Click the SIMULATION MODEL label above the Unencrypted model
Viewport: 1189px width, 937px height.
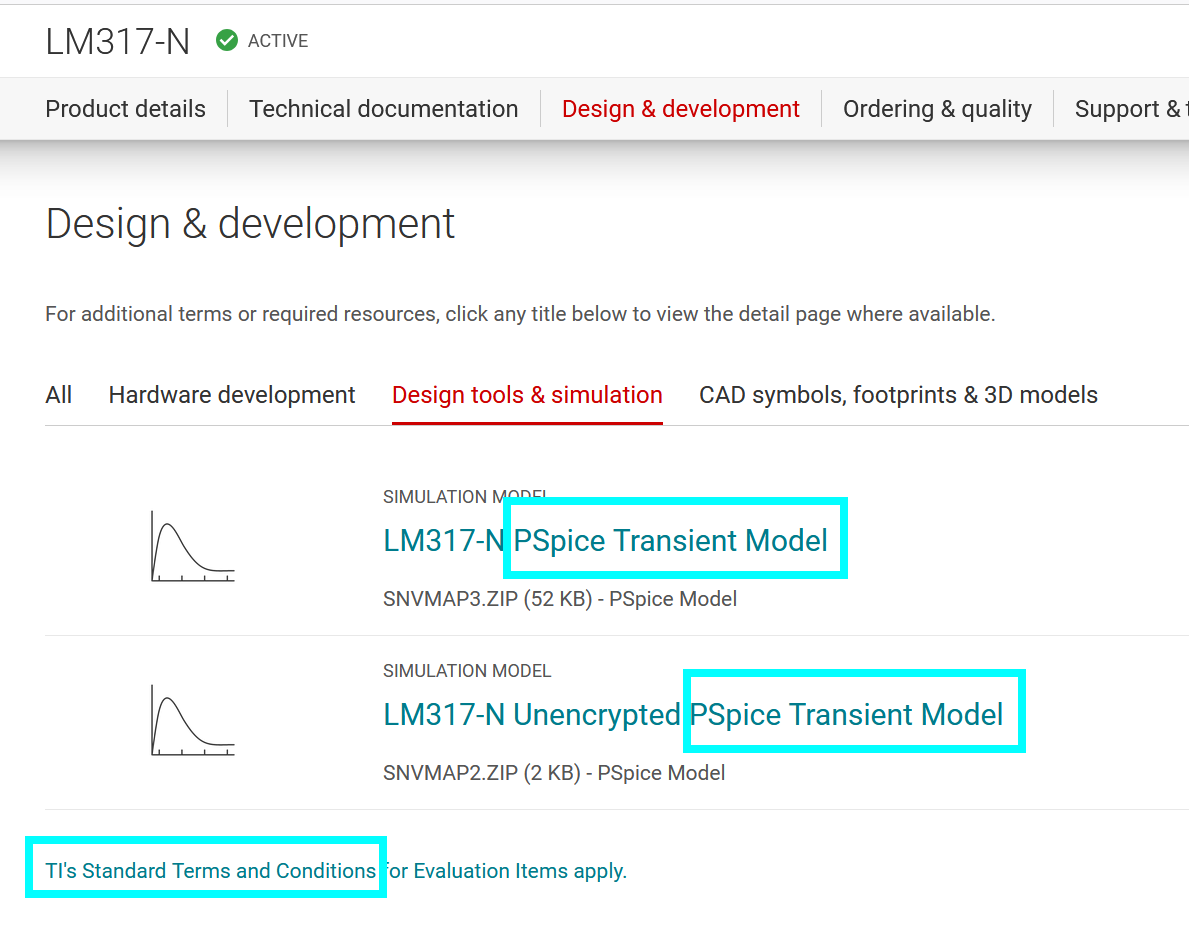[466, 671]
